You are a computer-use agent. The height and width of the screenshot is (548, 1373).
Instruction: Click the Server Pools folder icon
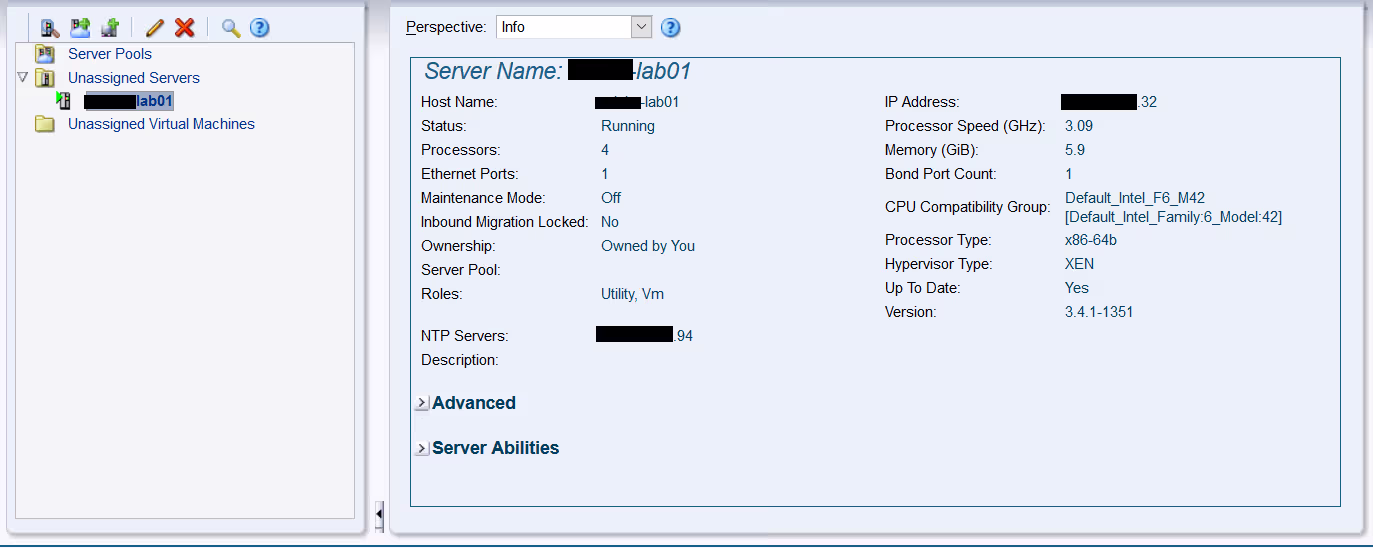pos(45,54)
